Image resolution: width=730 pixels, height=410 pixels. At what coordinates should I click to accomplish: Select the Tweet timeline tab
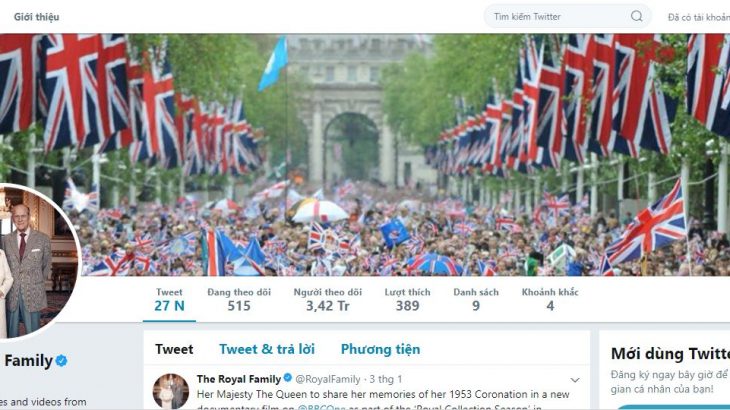click(x=174, y=349)
